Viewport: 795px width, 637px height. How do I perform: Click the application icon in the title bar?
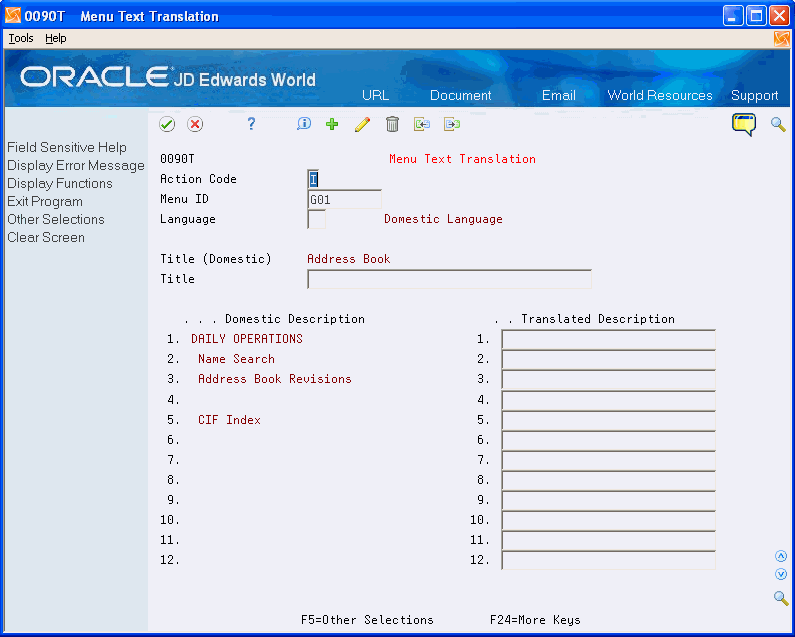click(x=13, y=16)
